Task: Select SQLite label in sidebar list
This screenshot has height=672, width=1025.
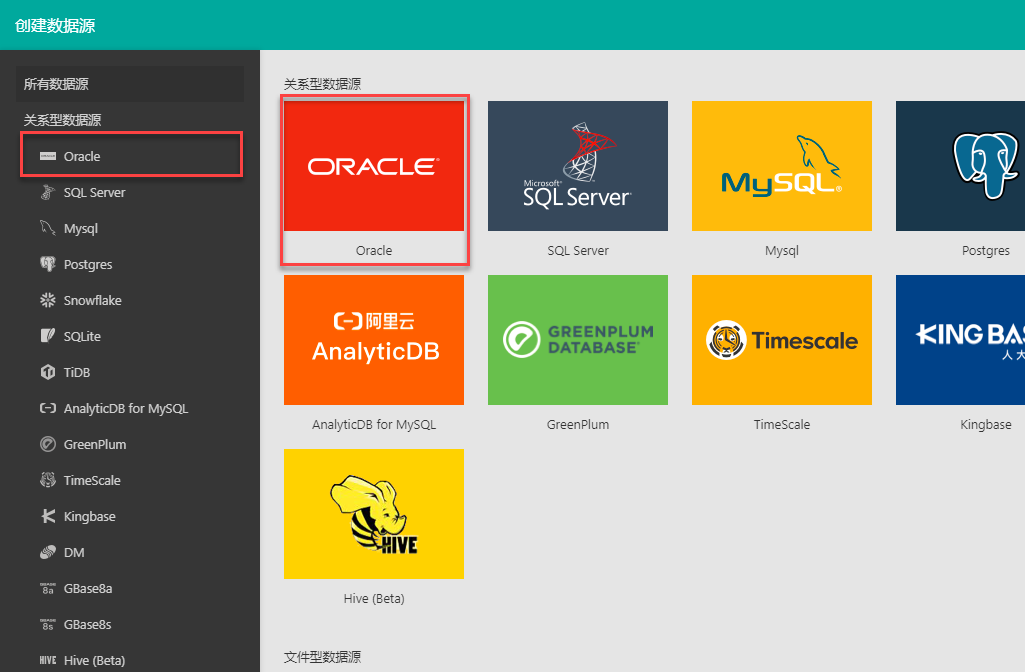Action: (x=82, y=336)
